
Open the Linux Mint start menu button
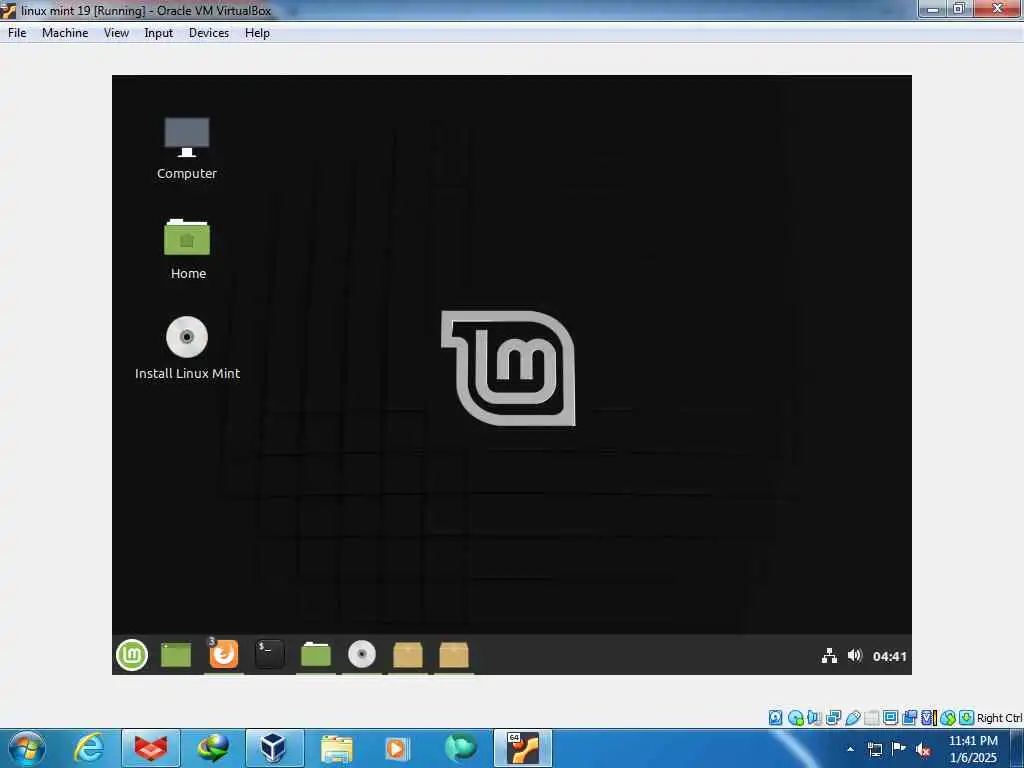point(132,654)
